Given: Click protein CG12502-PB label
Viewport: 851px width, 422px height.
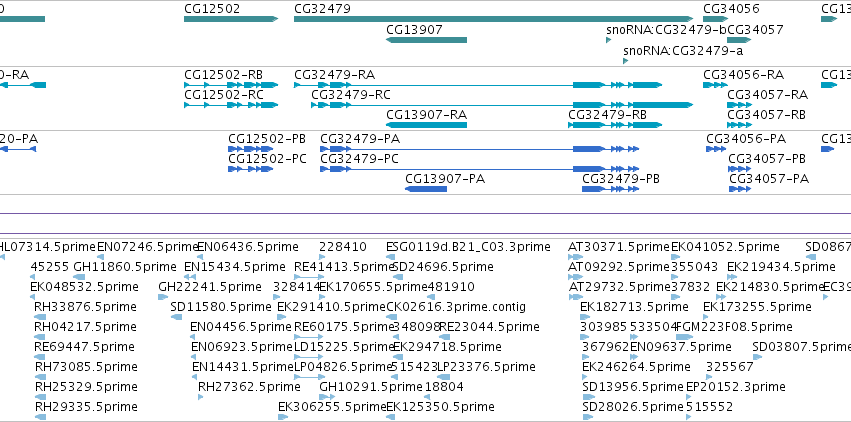Looking at the screenshot, I should point(267,139).
